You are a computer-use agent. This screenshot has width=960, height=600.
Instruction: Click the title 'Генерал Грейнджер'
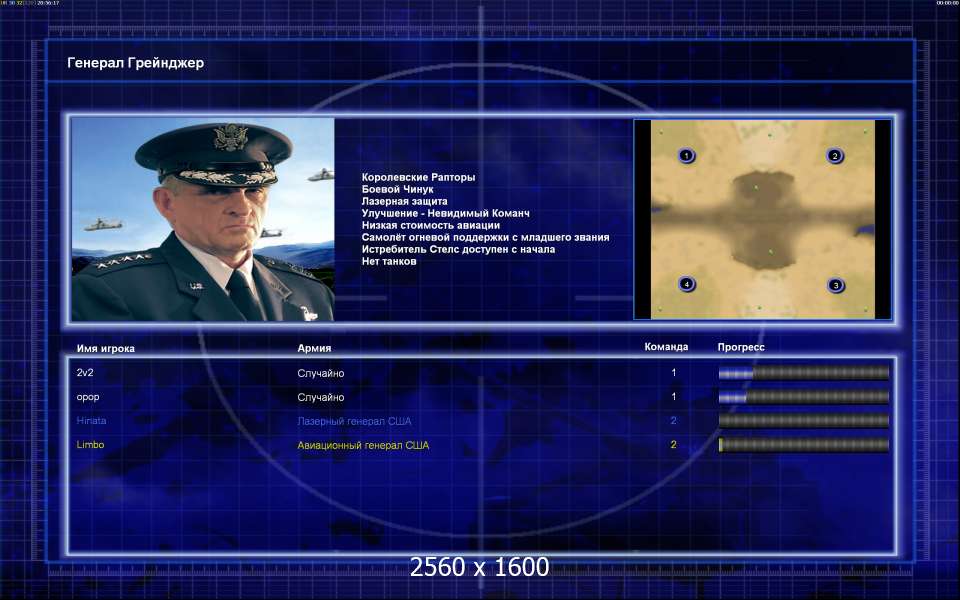tap(135, 63)
